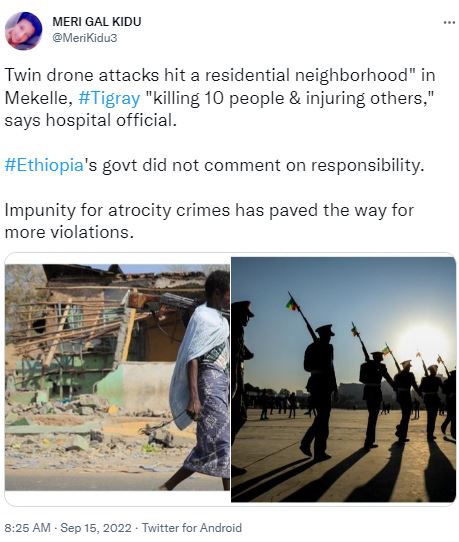This screenshot has height=542, width=459.
Task: Click the 8:25 AM timestamp
Action: tap(28, 528)
